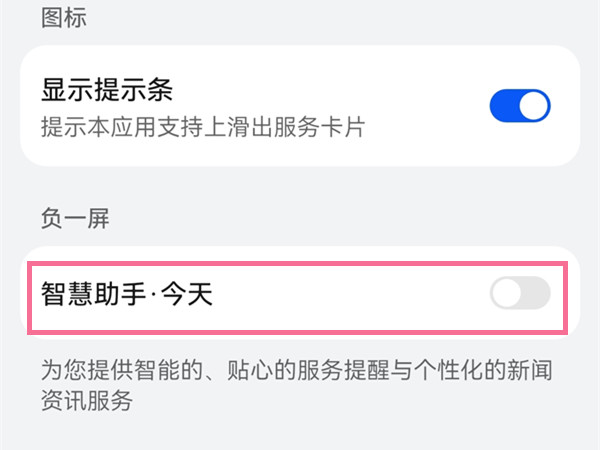Tap the 智慧助手·今天 label text
The image size is (600, 450).
click(x=127, y=294)
